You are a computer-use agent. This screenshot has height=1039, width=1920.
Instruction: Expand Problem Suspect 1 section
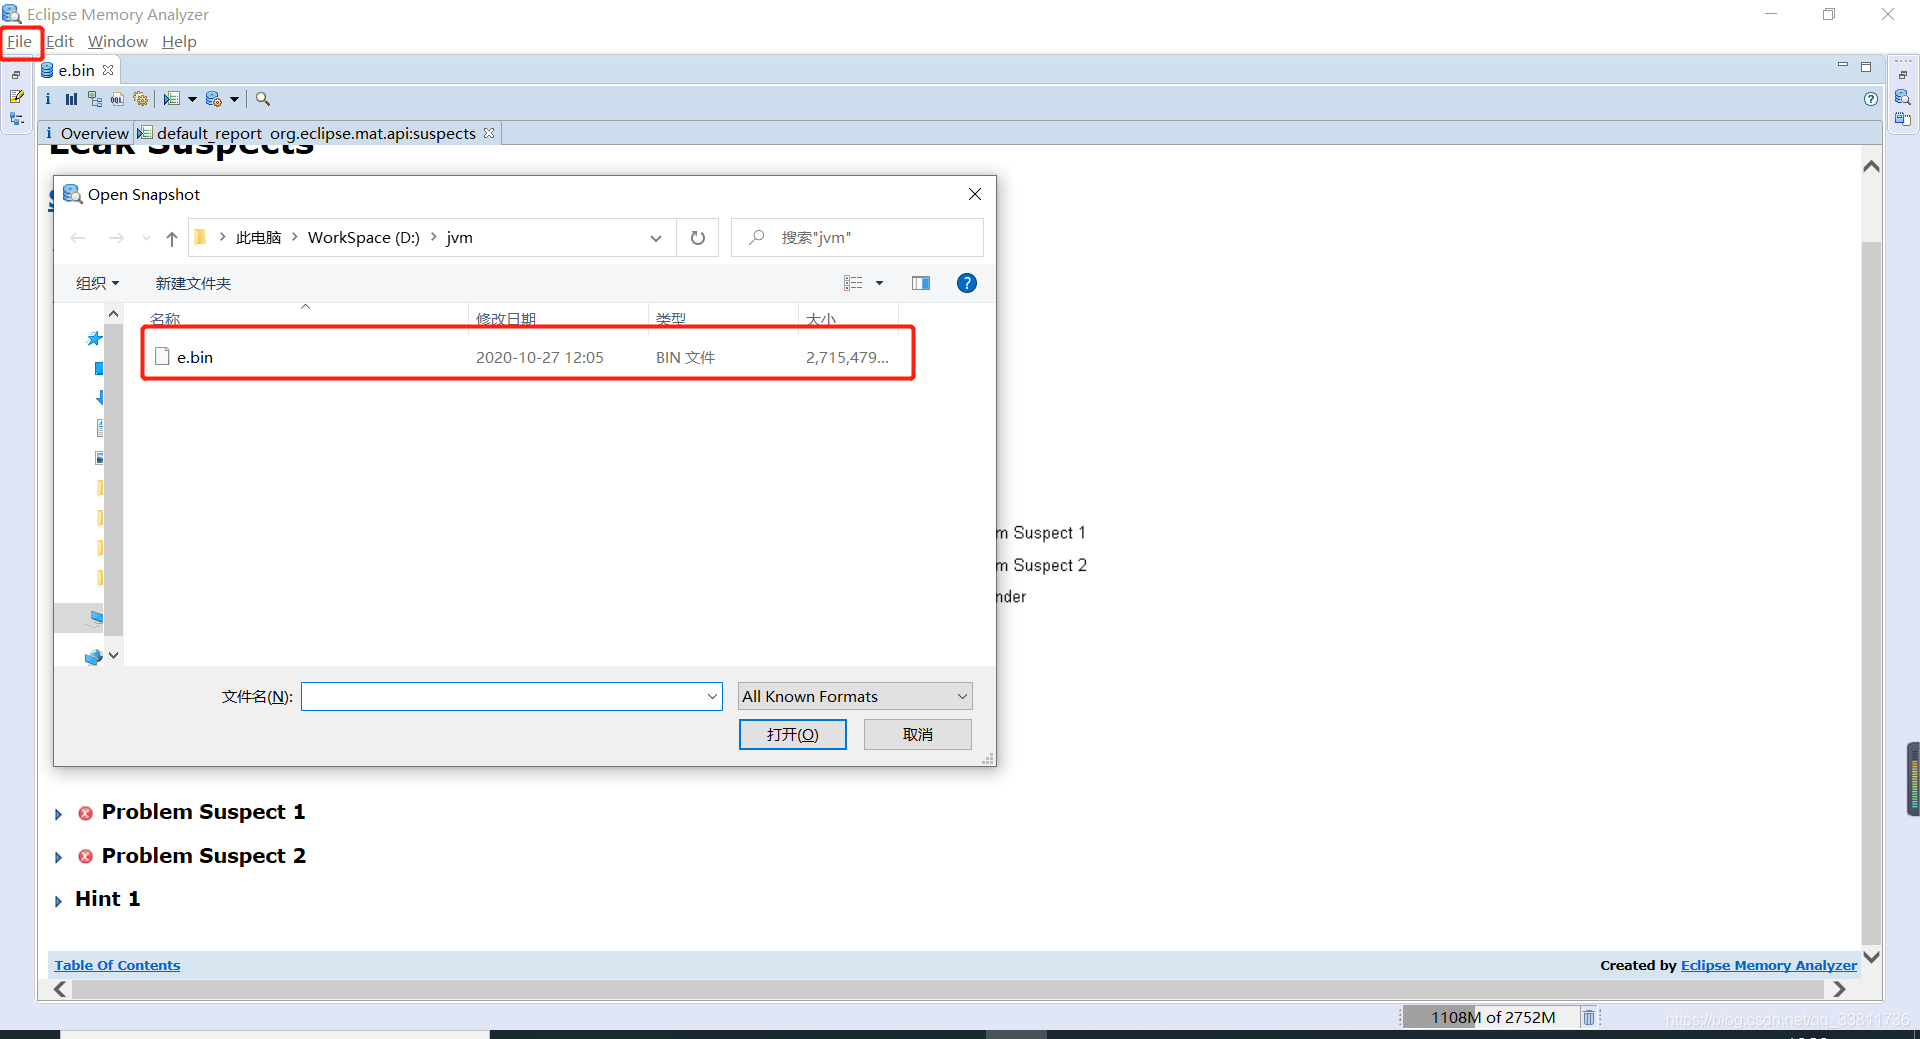coord(59,814)
